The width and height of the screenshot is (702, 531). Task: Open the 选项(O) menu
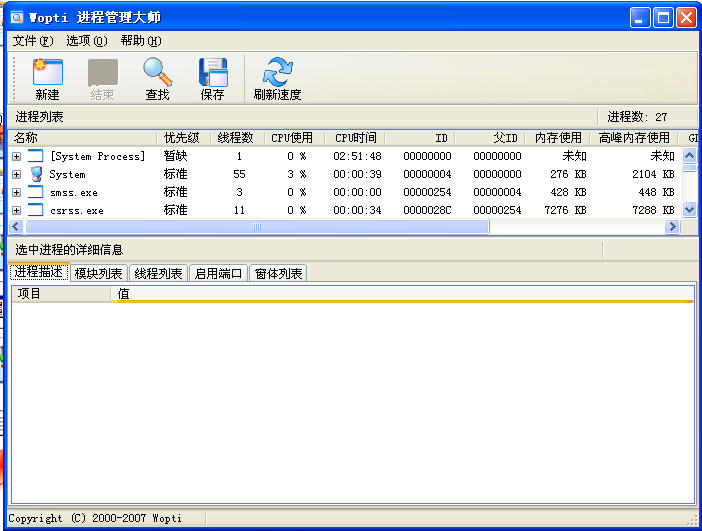pos(87,41)
